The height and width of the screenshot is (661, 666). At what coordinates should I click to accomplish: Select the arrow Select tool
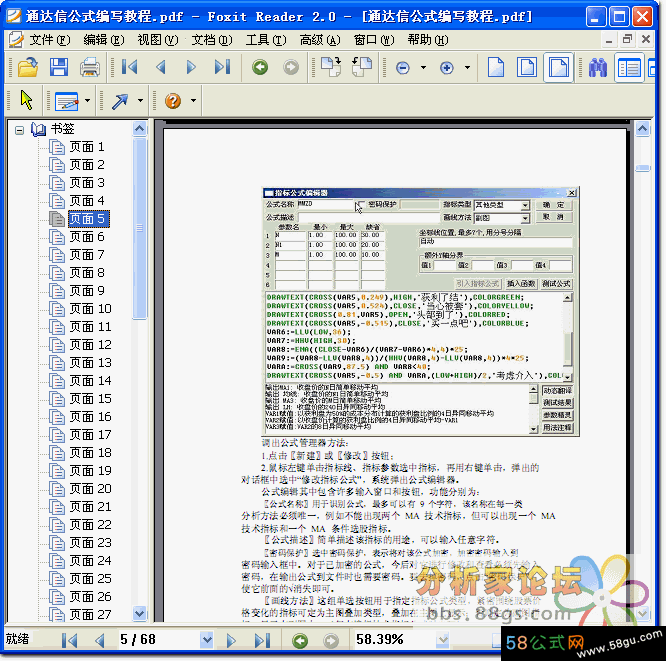click(26, 100)
